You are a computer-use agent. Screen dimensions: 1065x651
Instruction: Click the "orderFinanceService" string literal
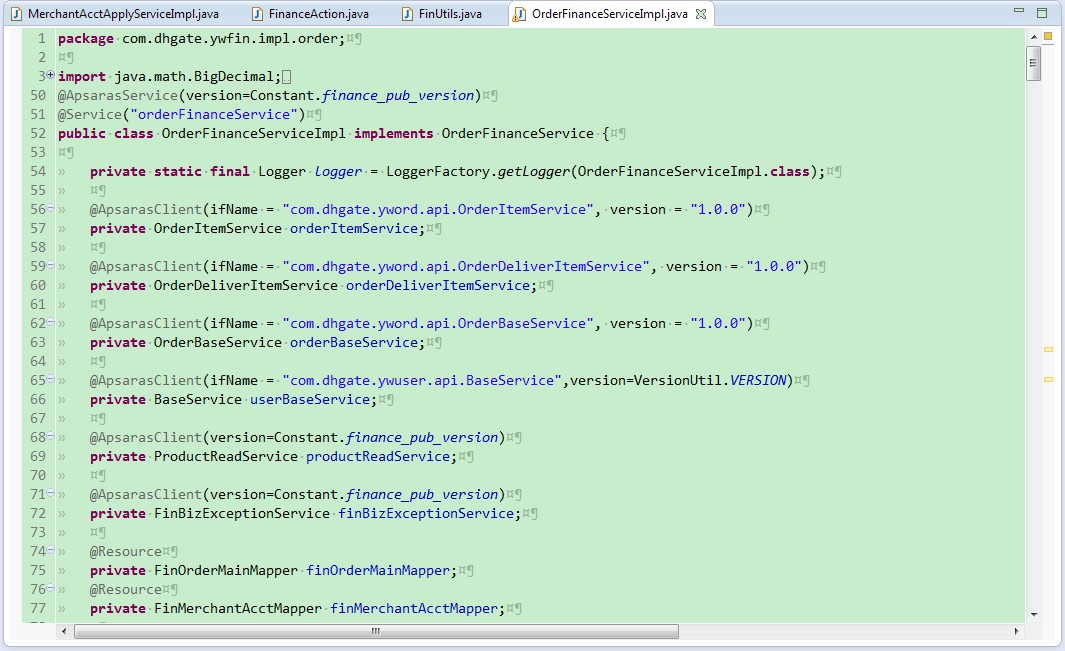coord(214,115)
